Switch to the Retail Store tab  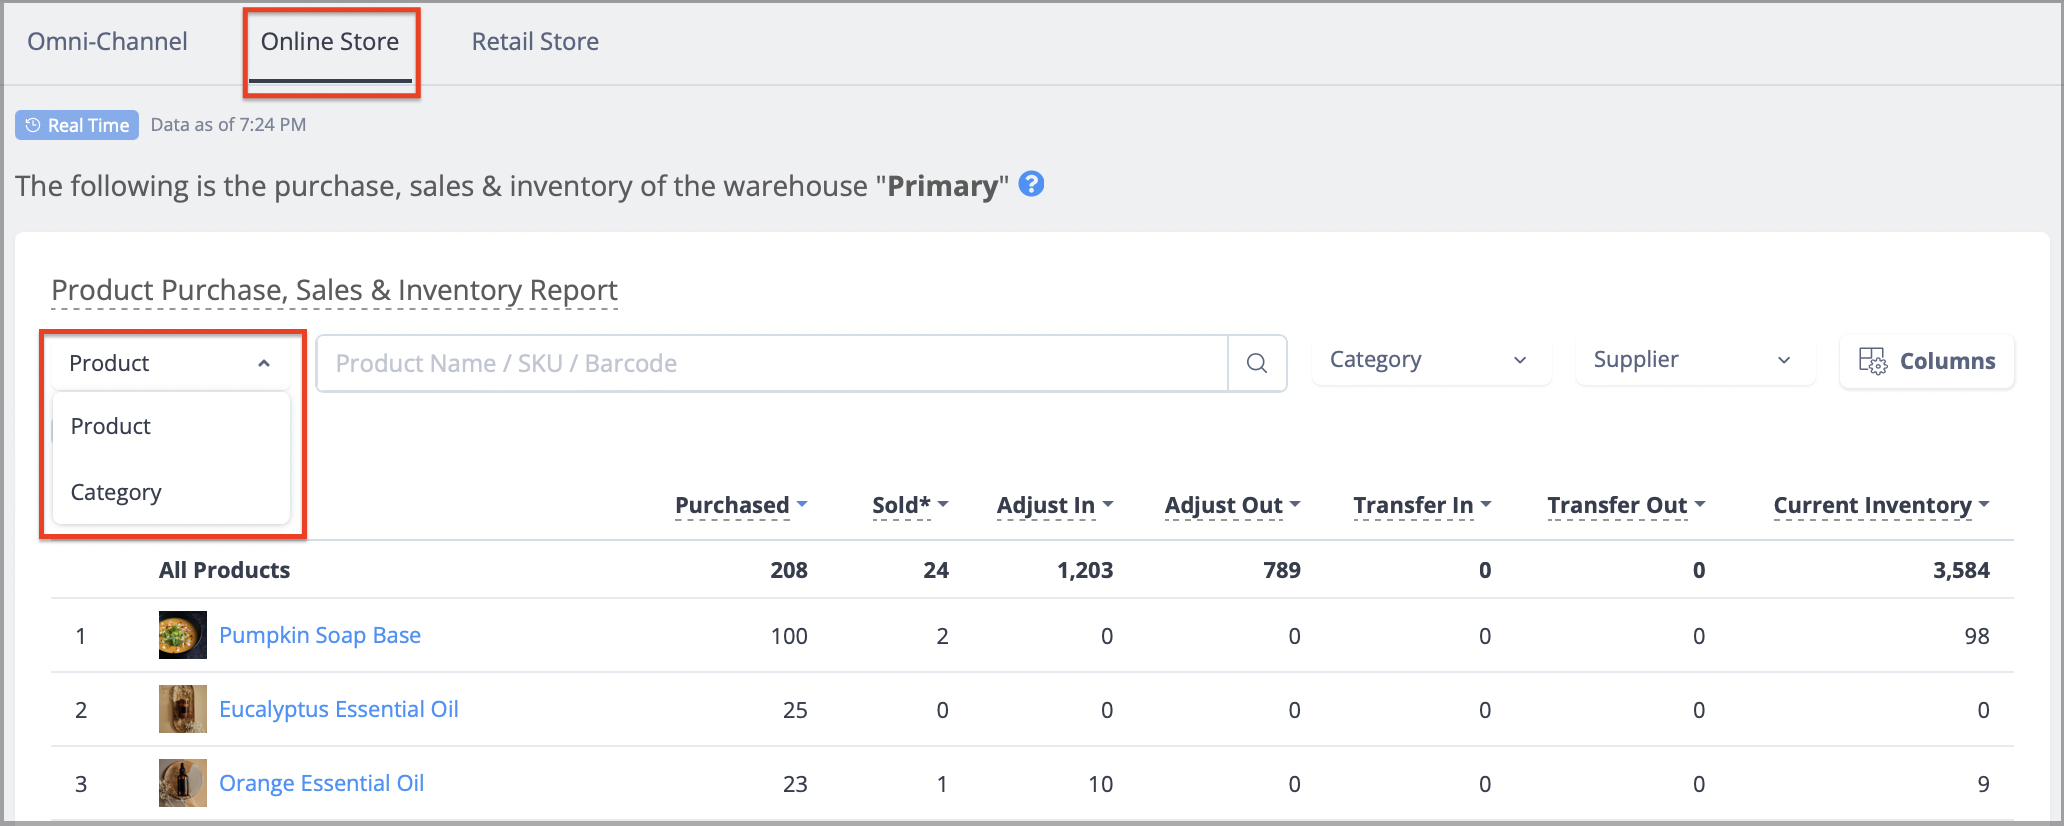535,41
